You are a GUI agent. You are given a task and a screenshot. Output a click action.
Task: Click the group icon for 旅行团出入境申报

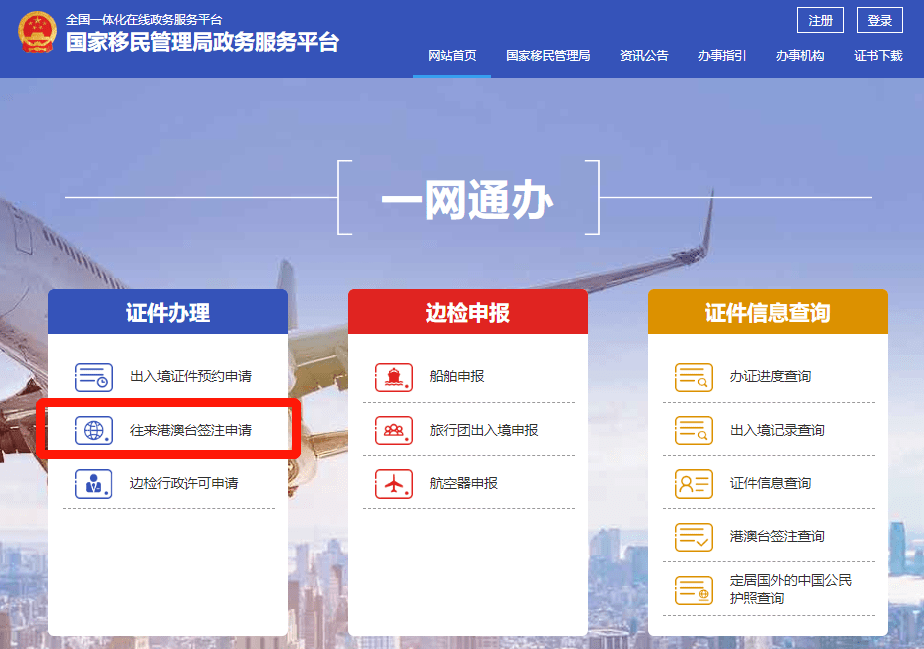pos(394,430)
